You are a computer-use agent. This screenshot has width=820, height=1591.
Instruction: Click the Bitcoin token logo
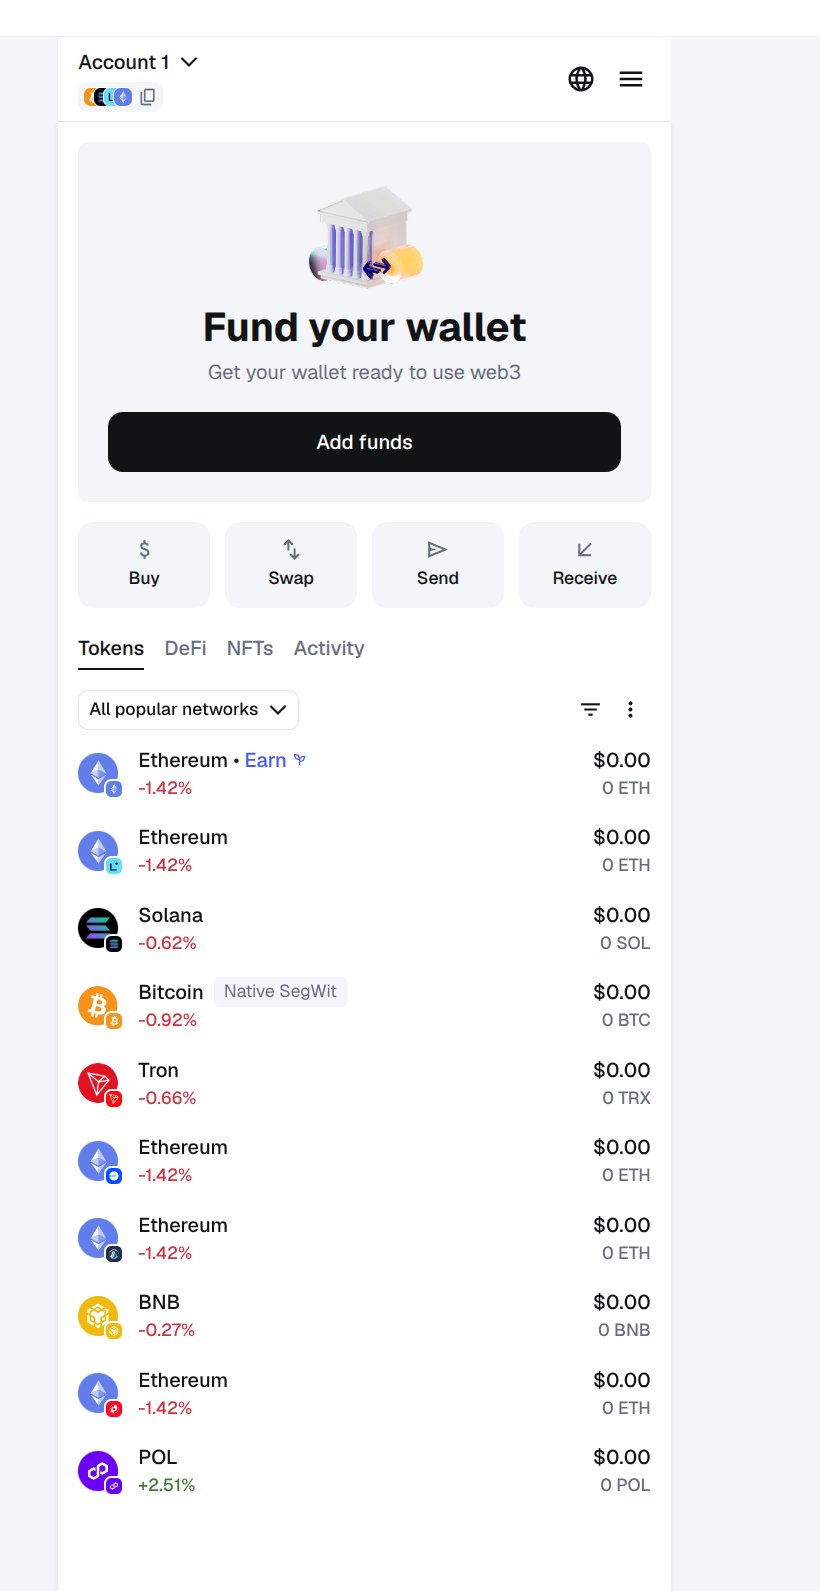[98, 1005]
